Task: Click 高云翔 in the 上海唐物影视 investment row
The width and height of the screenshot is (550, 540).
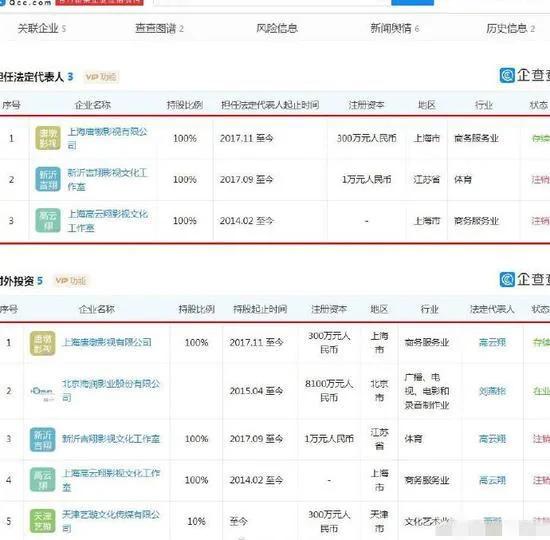Action: (492, 342)
